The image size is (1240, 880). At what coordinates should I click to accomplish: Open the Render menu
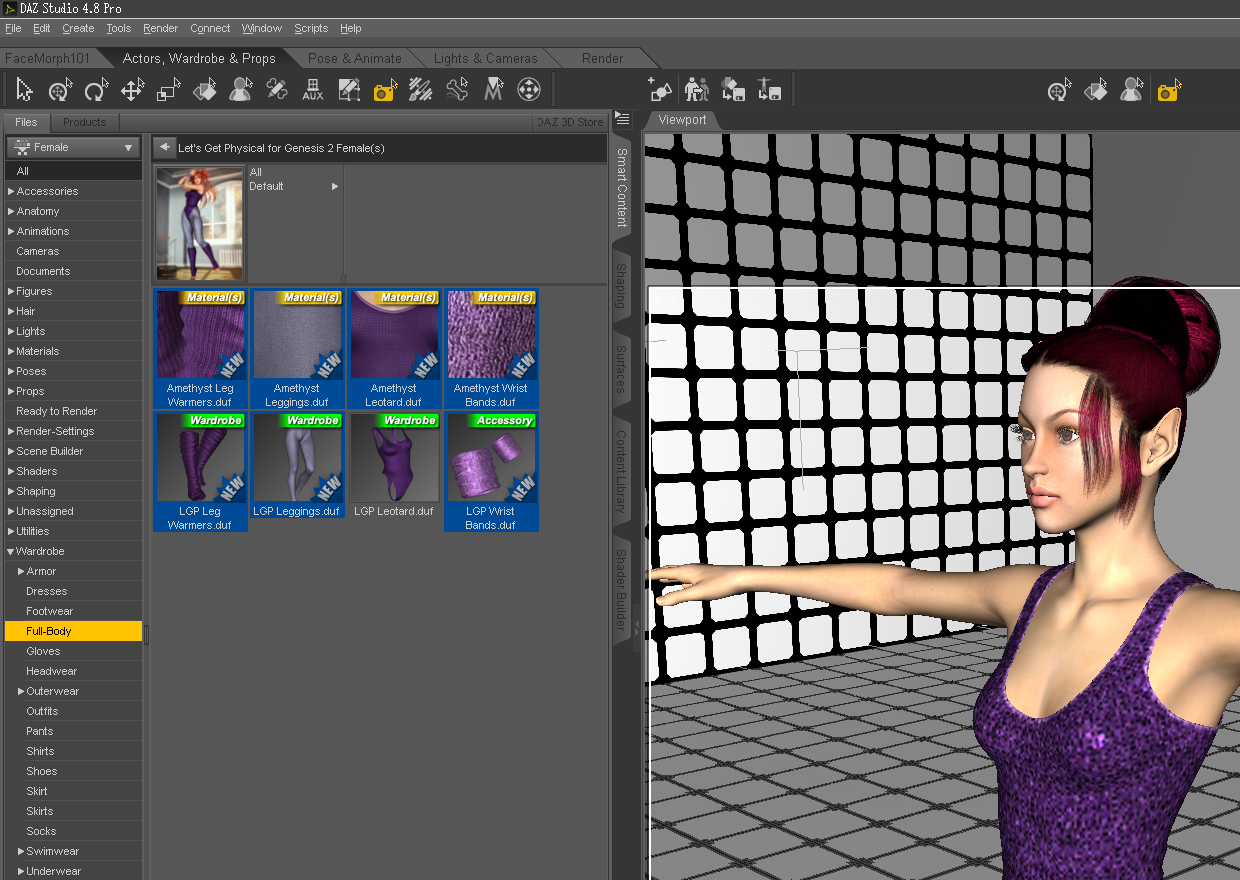click(160, 28)
